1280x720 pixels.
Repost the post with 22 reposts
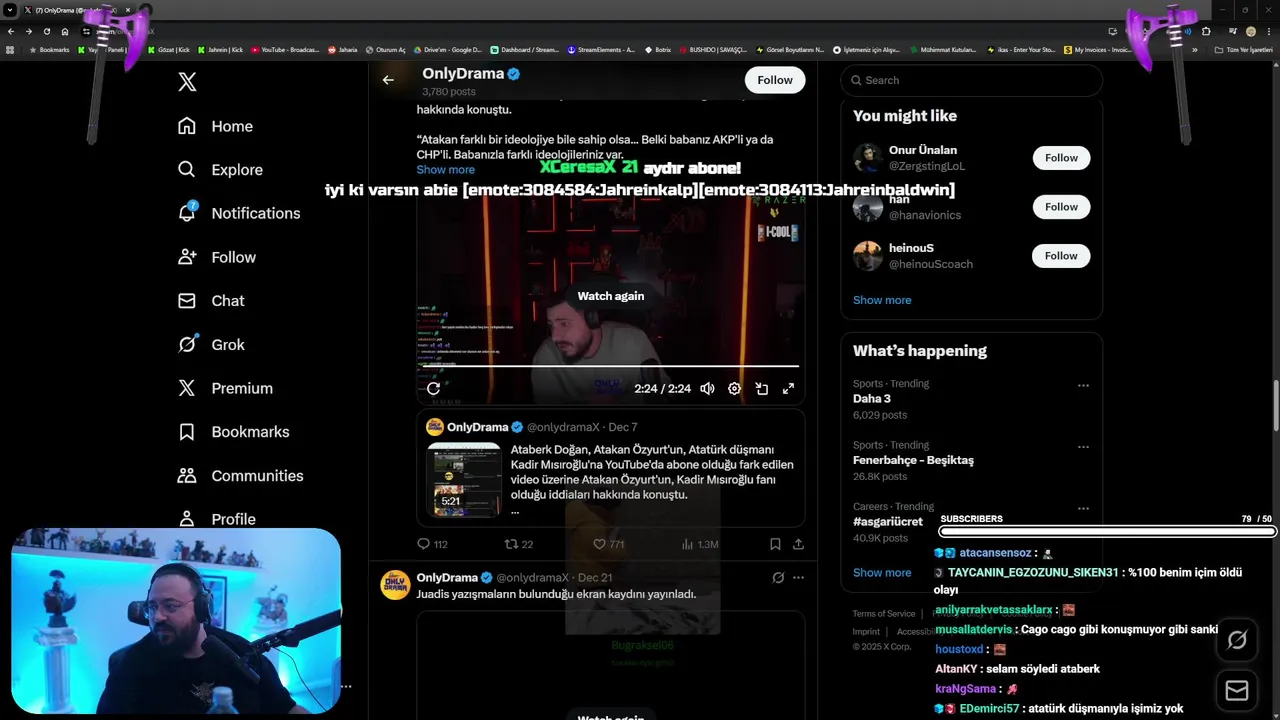point(518,544)
